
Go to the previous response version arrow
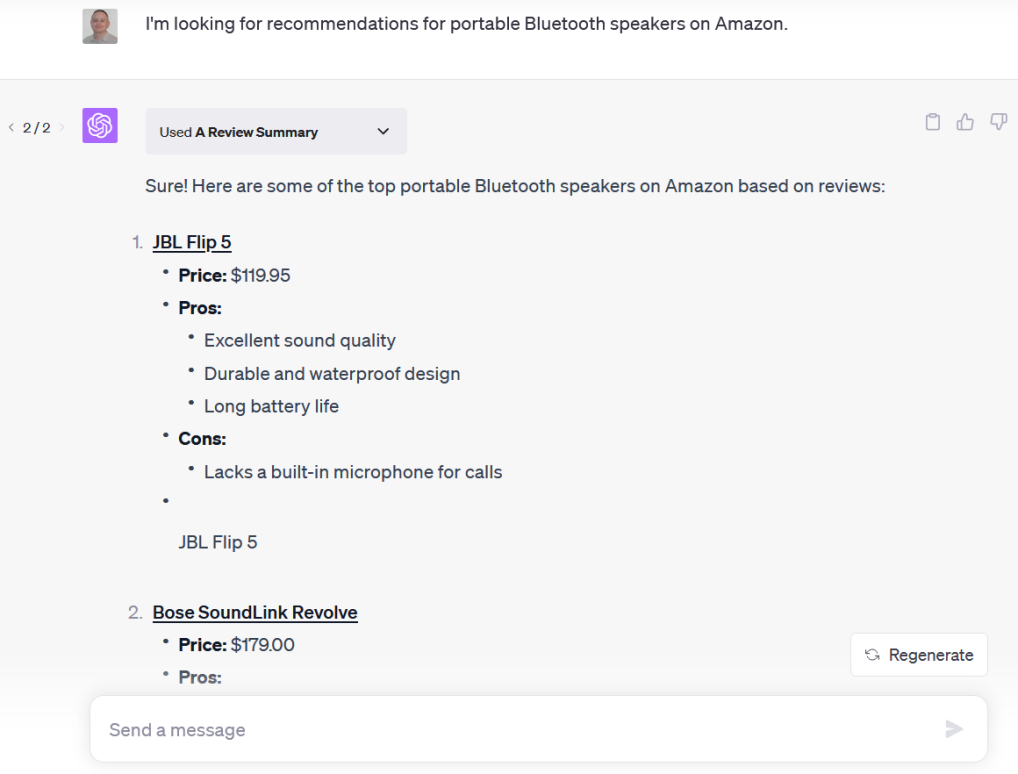[11, 128]
